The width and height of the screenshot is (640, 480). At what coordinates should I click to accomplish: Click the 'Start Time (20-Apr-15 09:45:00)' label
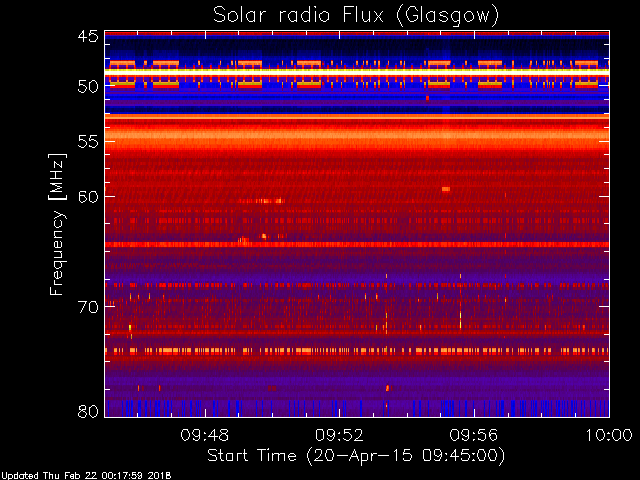coord(356,456)
